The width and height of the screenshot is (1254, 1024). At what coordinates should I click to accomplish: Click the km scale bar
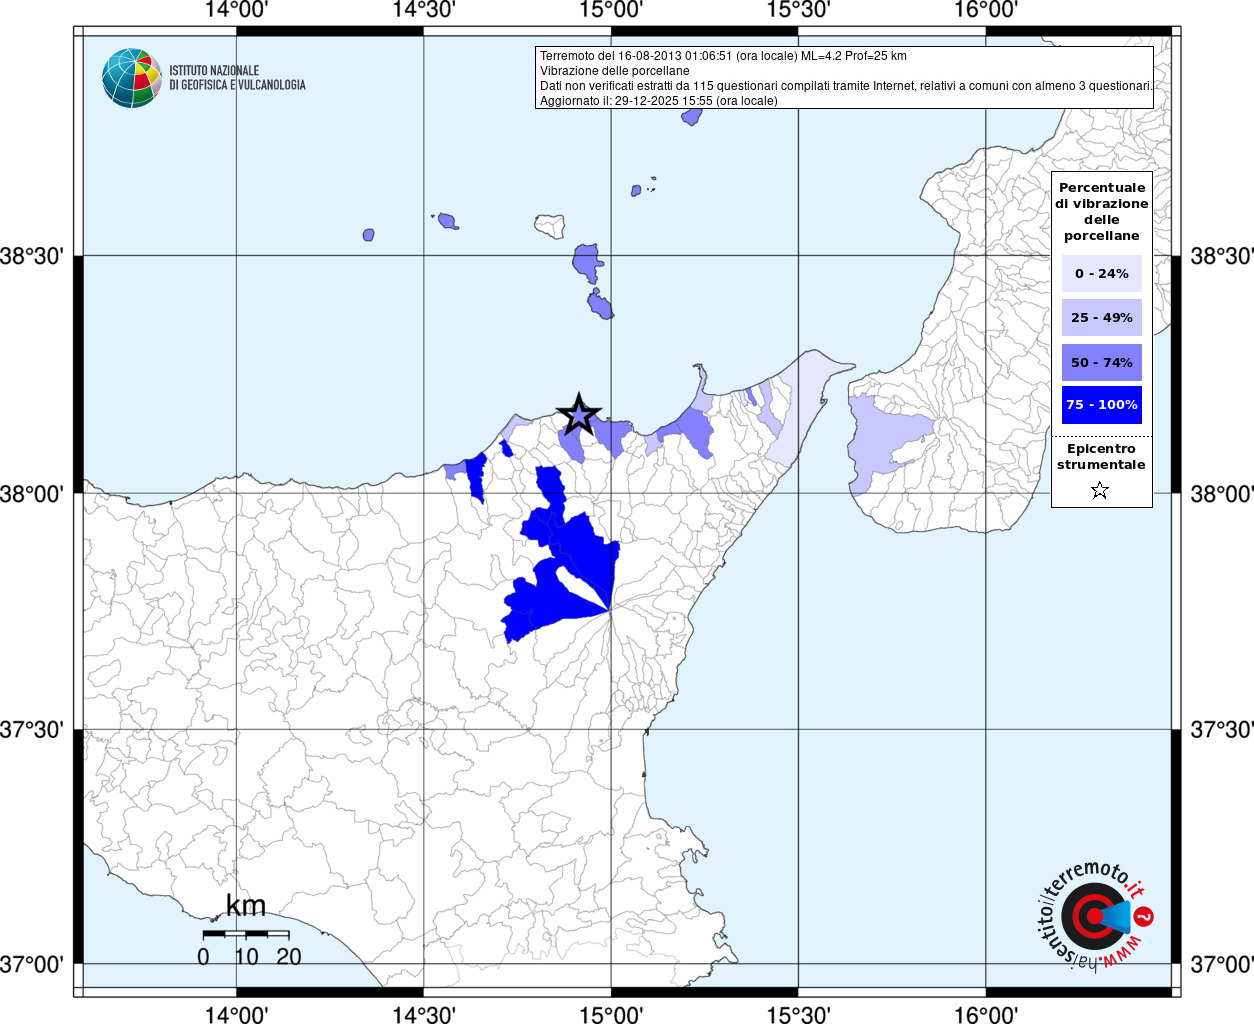click(245, 933)
